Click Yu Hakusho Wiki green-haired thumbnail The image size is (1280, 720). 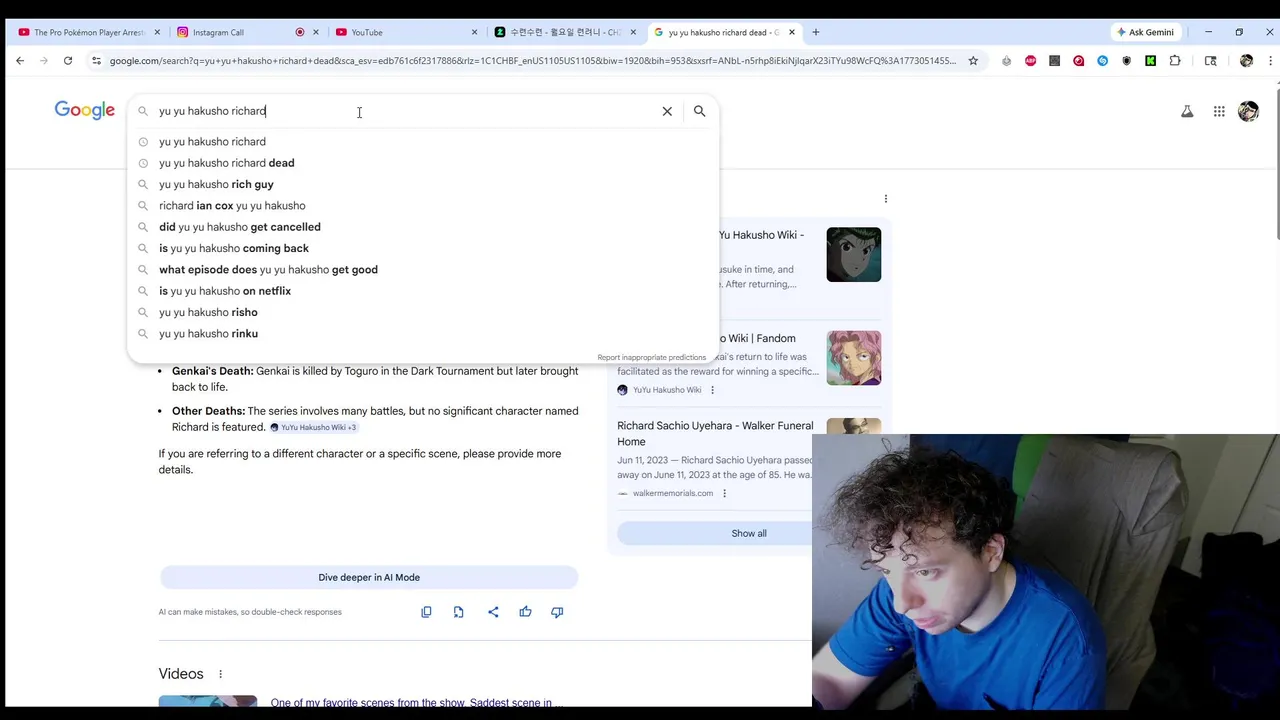click(854, 255)
